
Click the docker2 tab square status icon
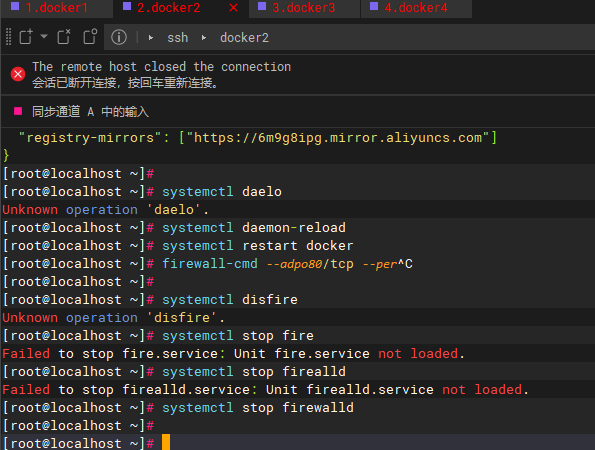pyautogui.click(x=127, y=6)
